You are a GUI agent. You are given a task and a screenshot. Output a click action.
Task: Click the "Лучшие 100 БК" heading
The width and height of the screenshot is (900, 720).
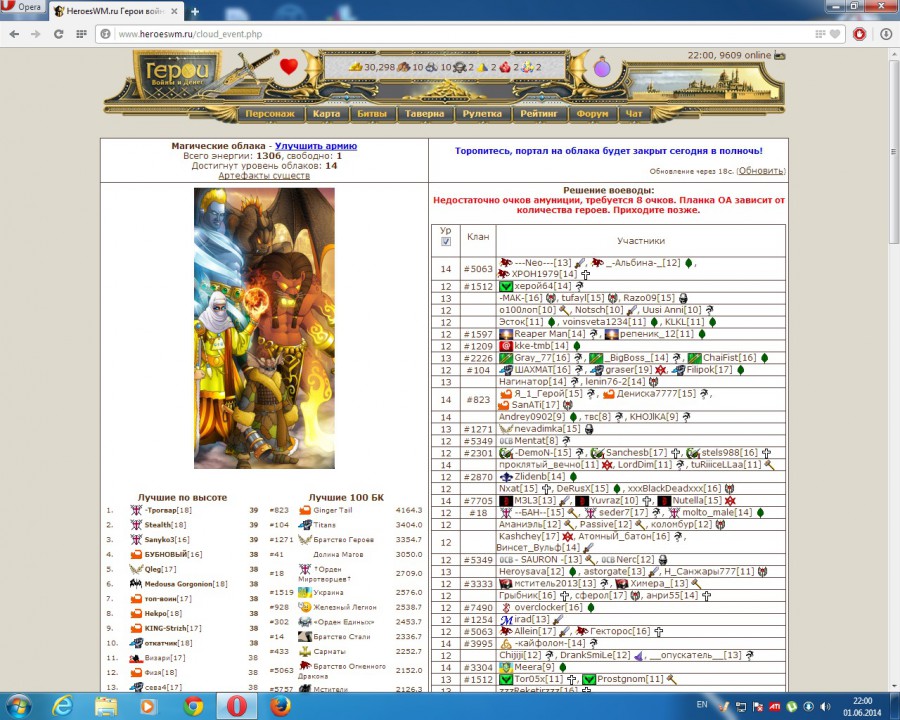coord(346,497)
